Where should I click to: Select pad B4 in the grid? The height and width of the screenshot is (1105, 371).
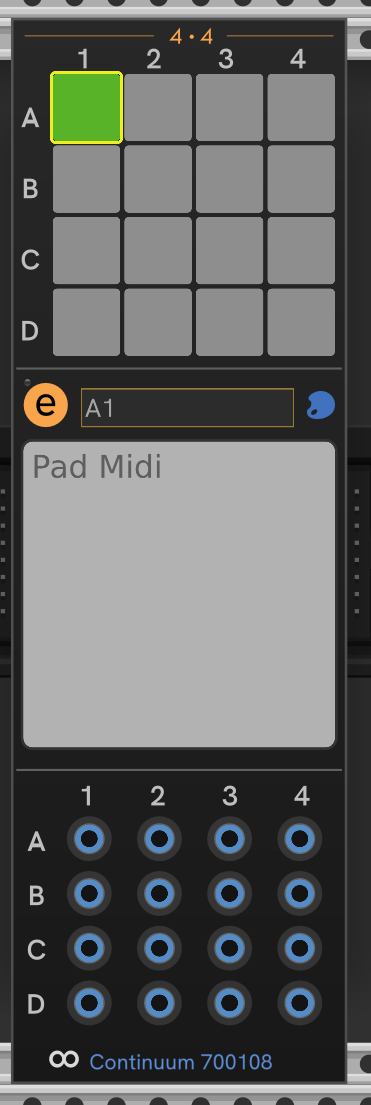(x=301, y=179)
